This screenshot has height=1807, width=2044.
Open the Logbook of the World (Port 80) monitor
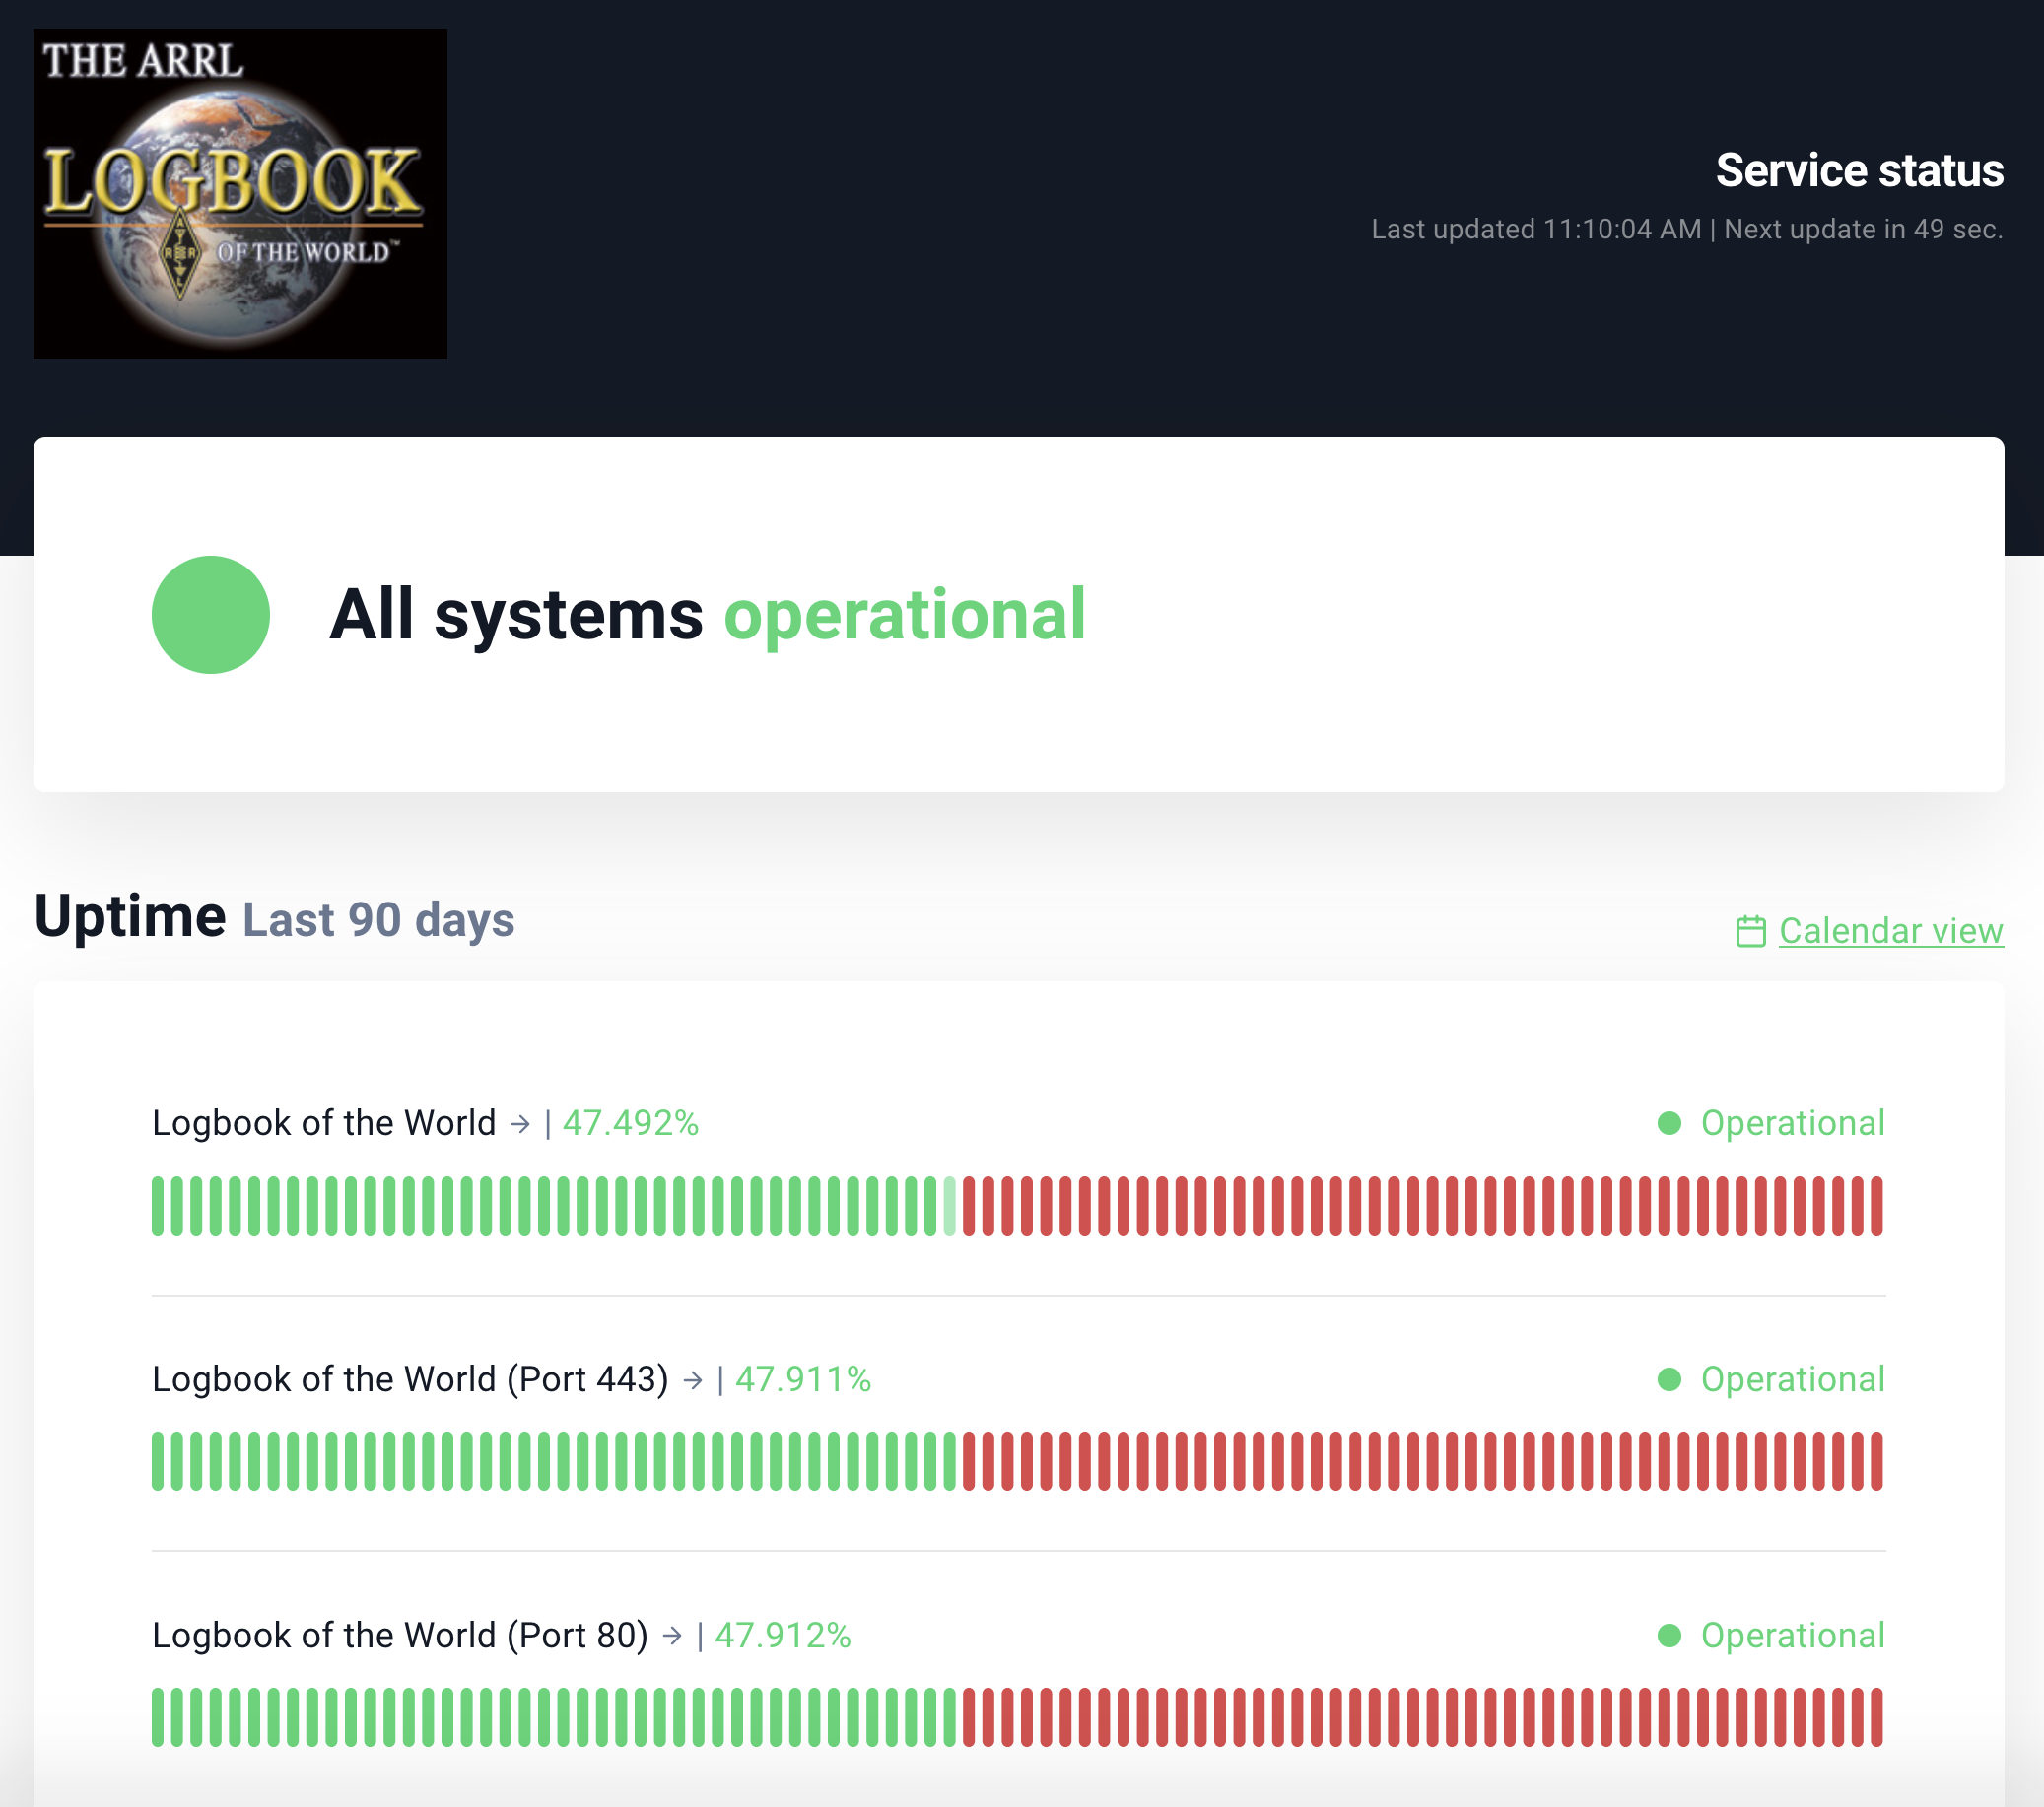(x=400, y=1635)
